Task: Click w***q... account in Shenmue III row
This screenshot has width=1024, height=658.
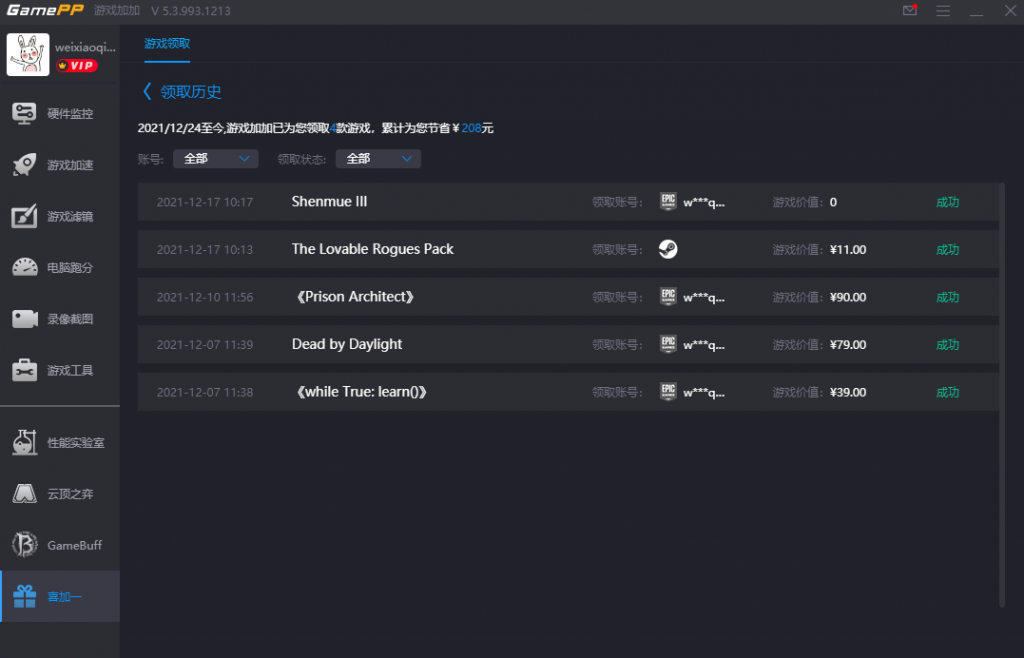Action: click(x=704, y=203)
